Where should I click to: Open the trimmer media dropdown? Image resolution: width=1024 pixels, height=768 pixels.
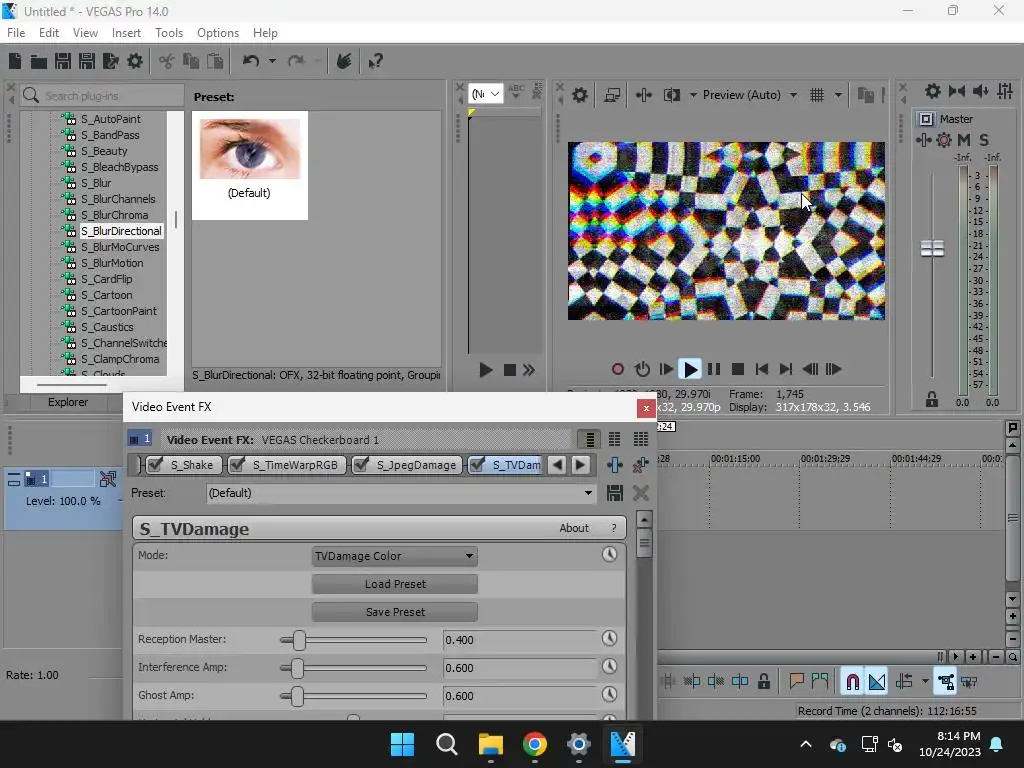coord(485,94)
